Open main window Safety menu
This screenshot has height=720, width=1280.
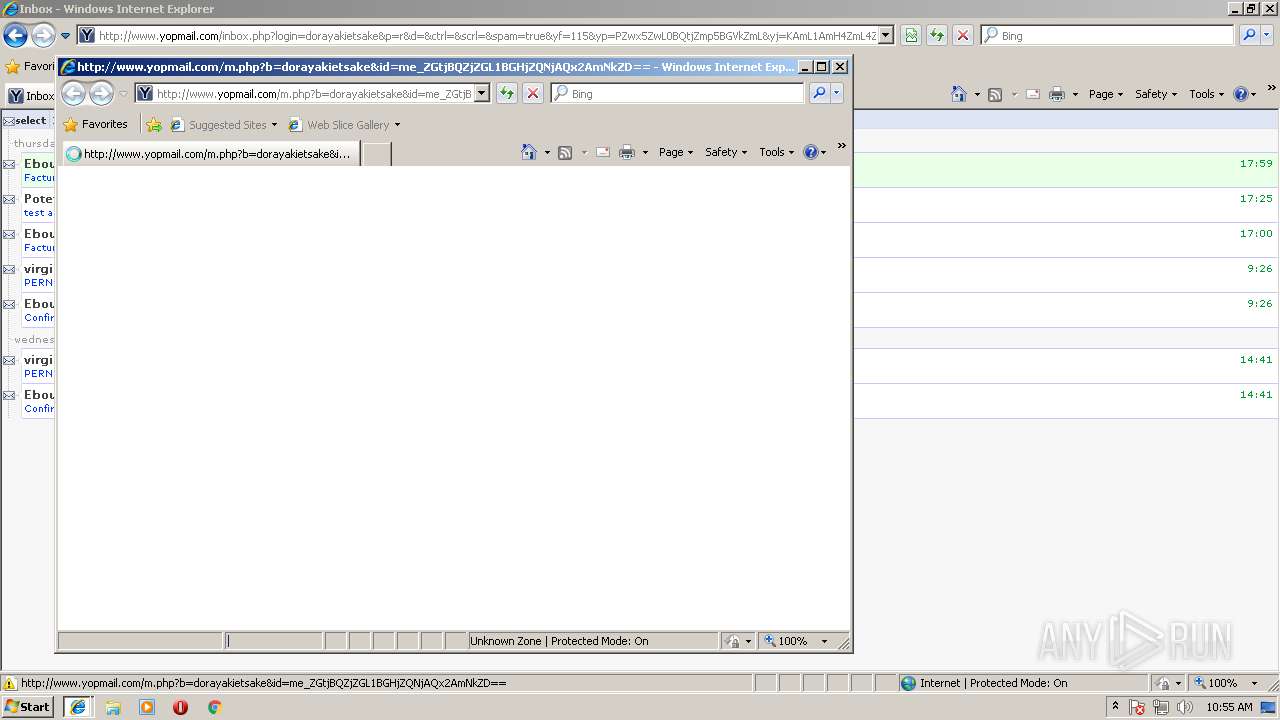[1156, 94]
